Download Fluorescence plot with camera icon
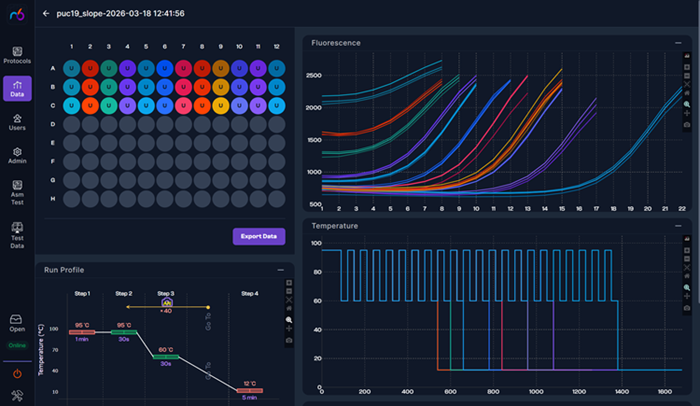Viewport: 700px width, 406px height. pyautogui.click(x=687, y=125)
